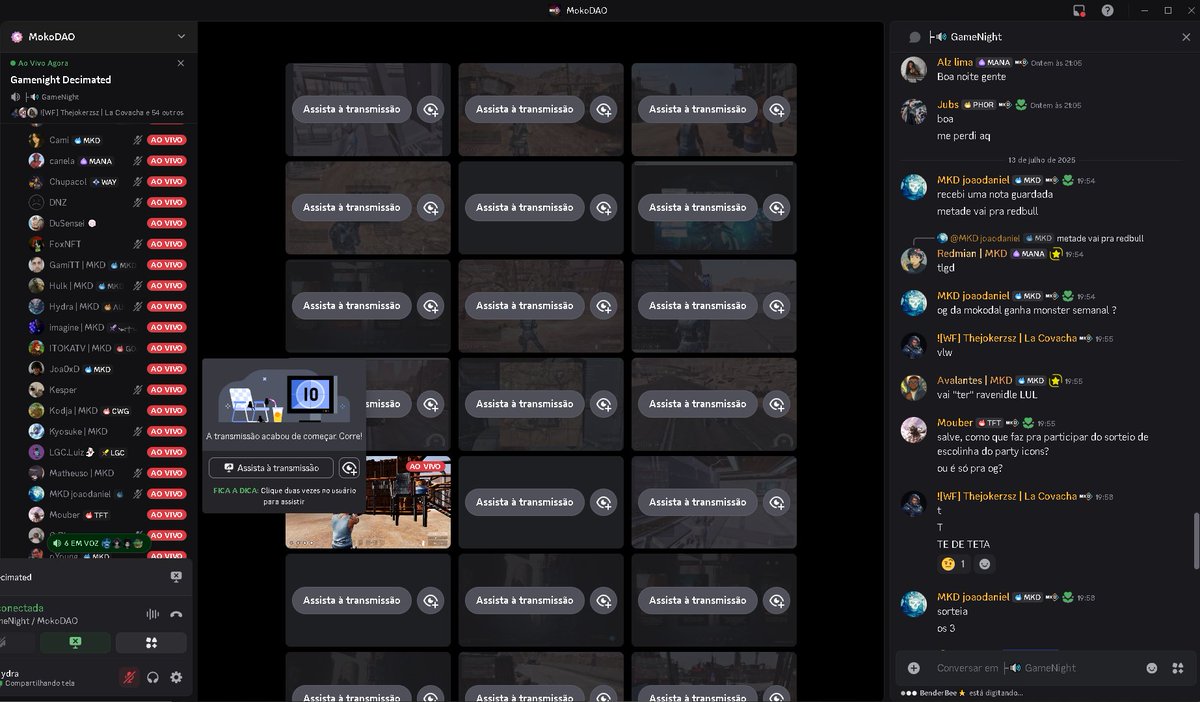The width and height of the screenshot is (1200, 702).
Task: Focus the Conversar em GameNight message field
Action: click(x=1035, y=668)
